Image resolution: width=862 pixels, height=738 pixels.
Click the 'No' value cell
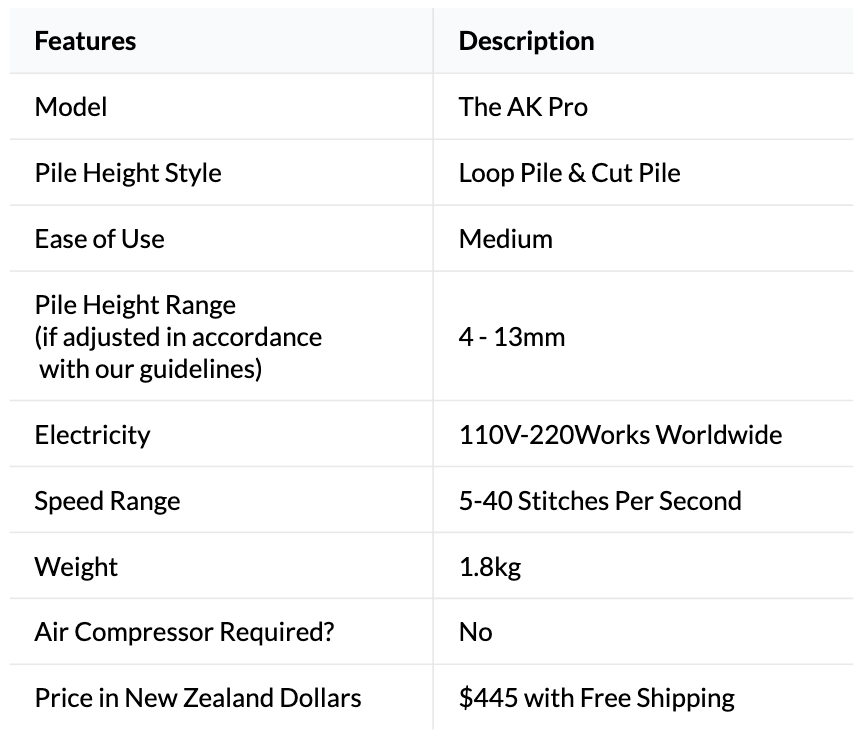(x=475, y=632)
